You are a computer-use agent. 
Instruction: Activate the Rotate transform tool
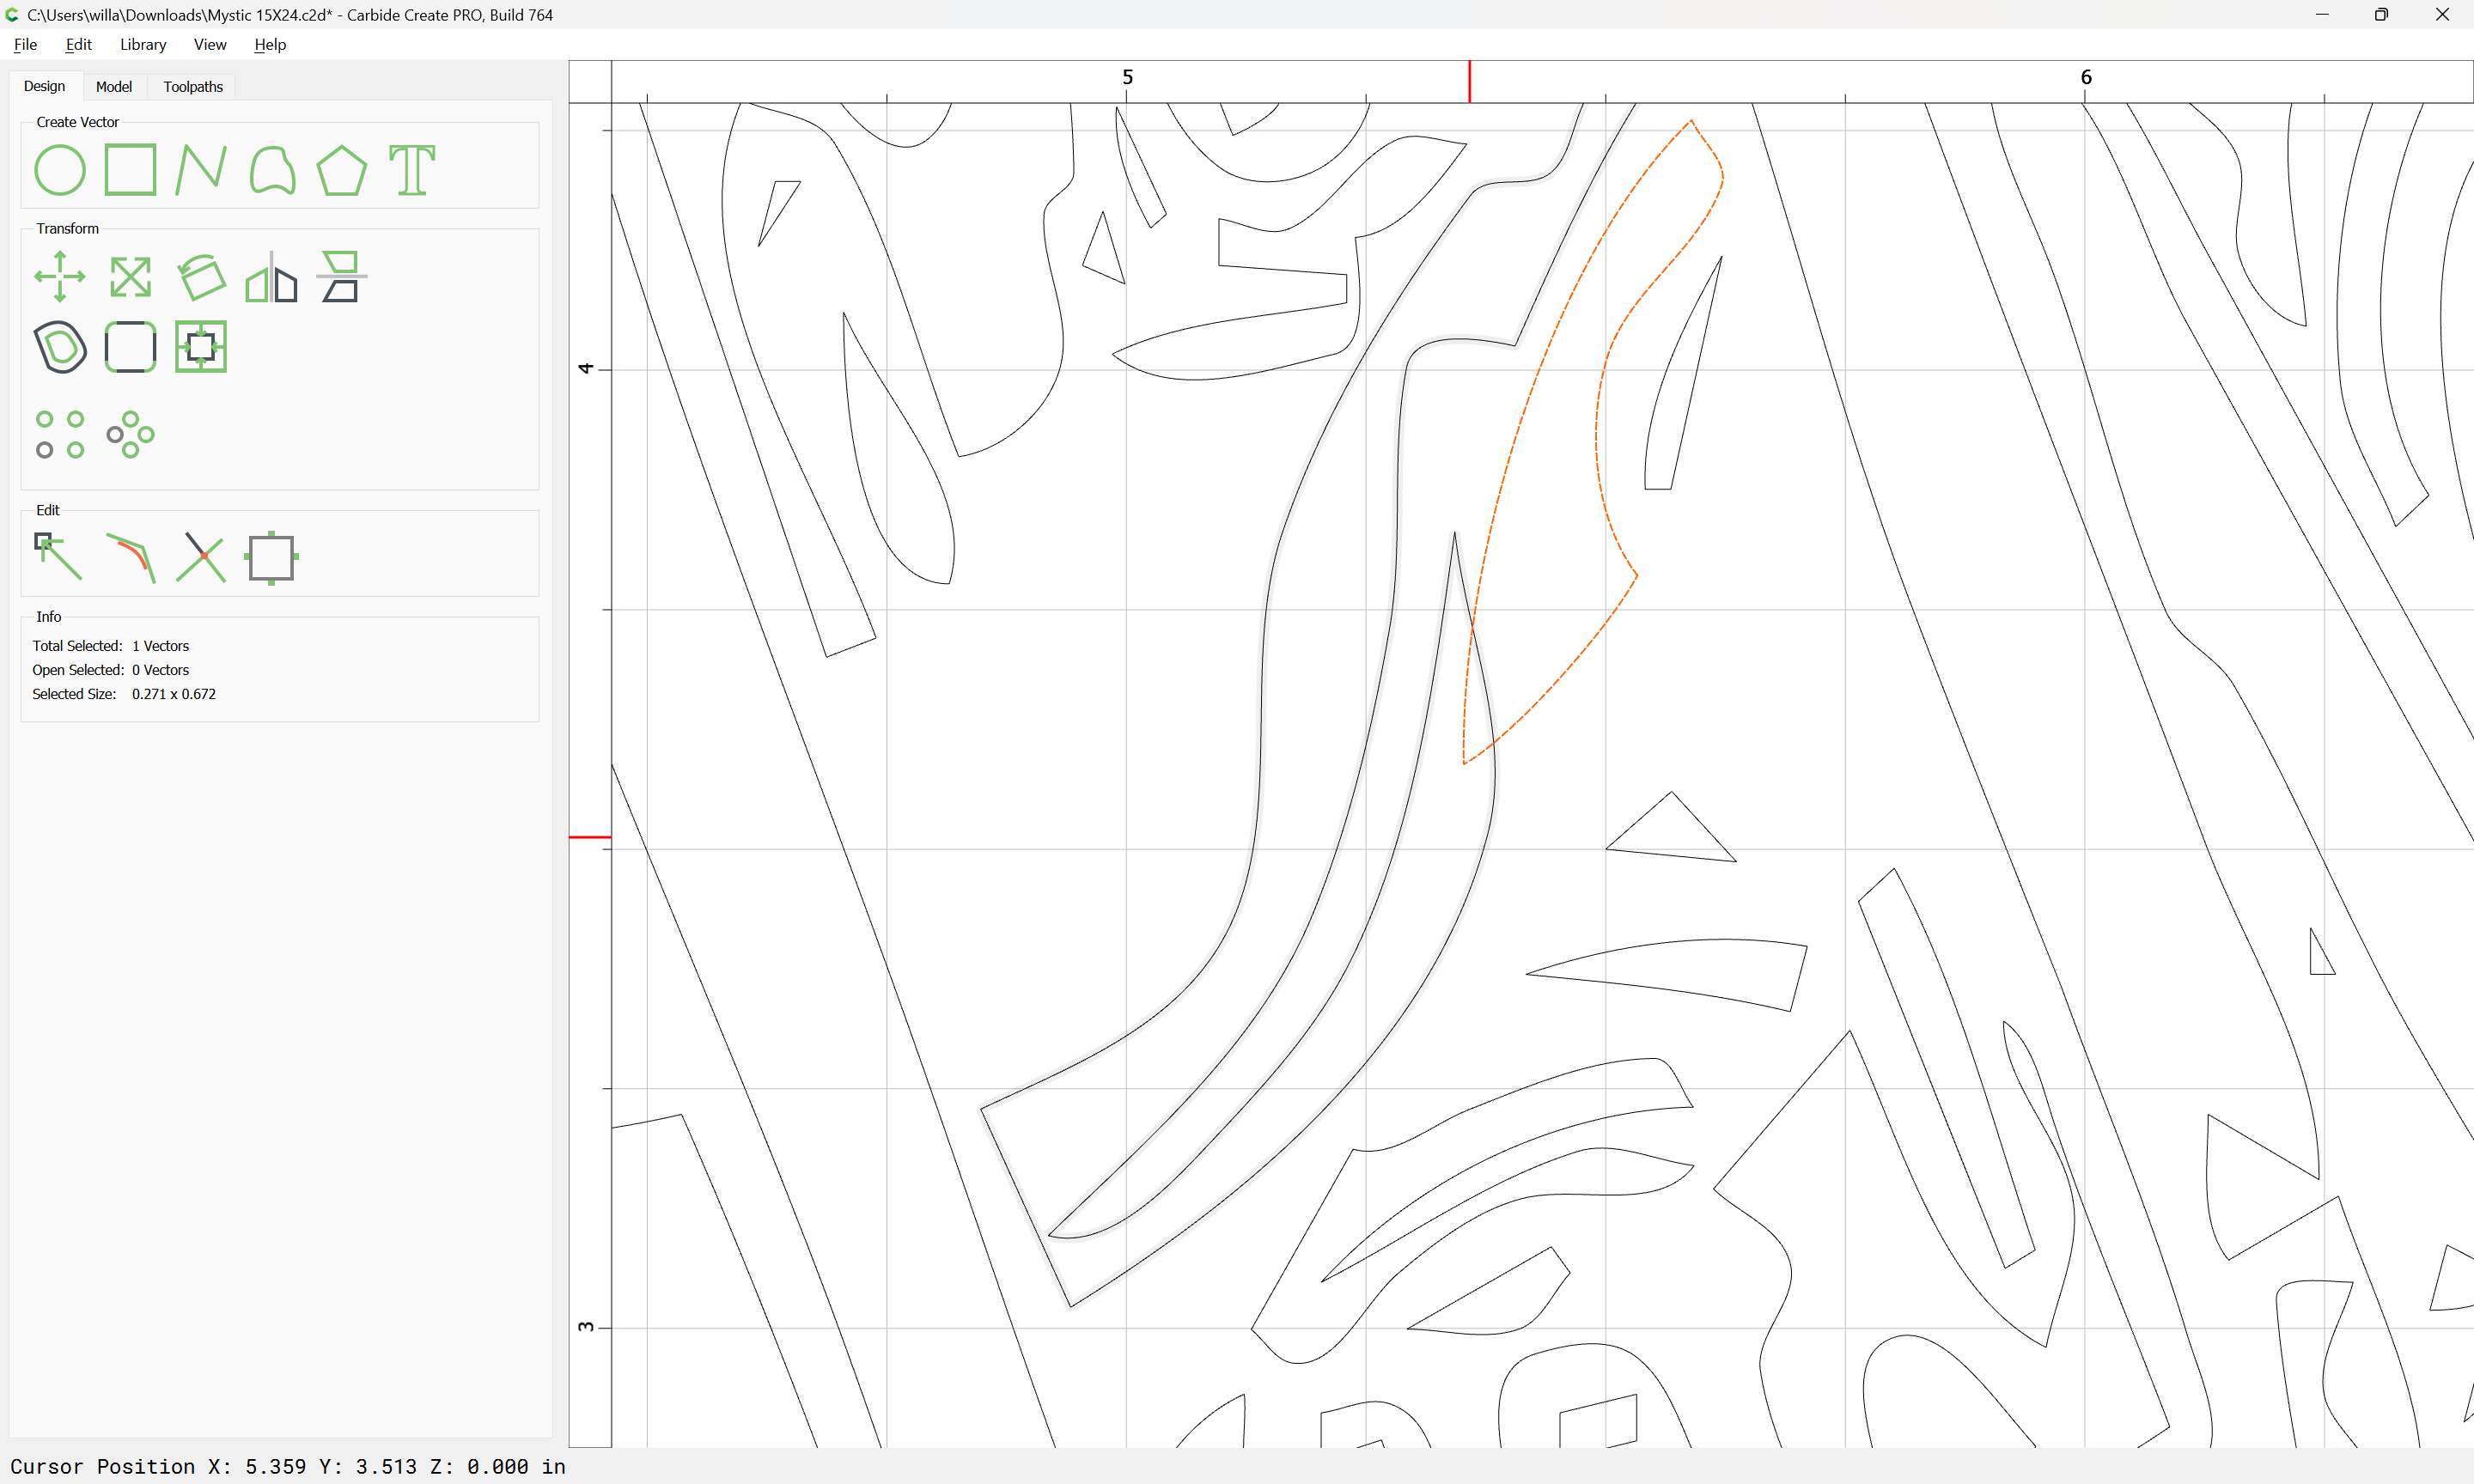pos(200,277)
